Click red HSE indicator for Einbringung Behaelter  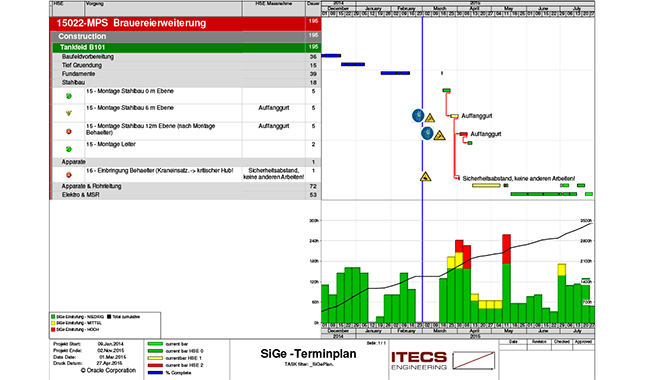tap(69, 175)
